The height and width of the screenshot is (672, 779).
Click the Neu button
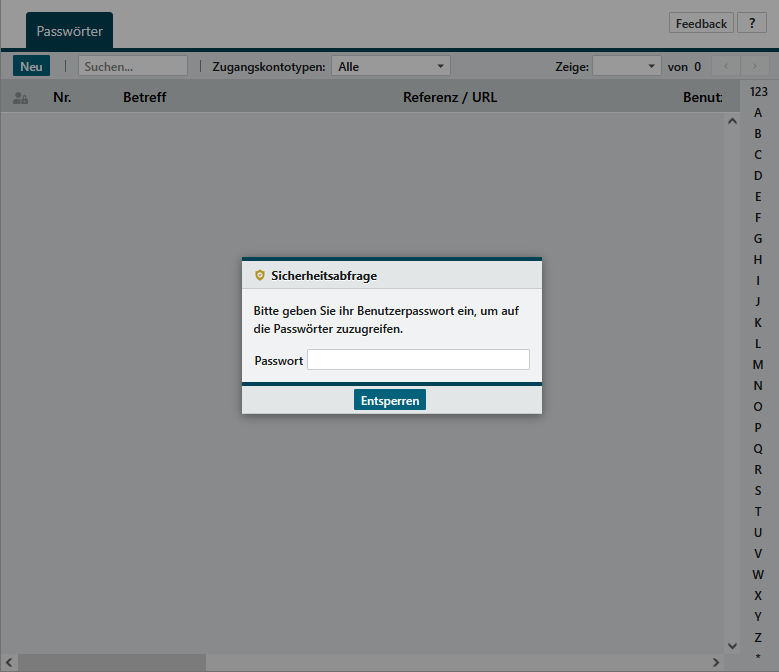(x=31, y=66)
